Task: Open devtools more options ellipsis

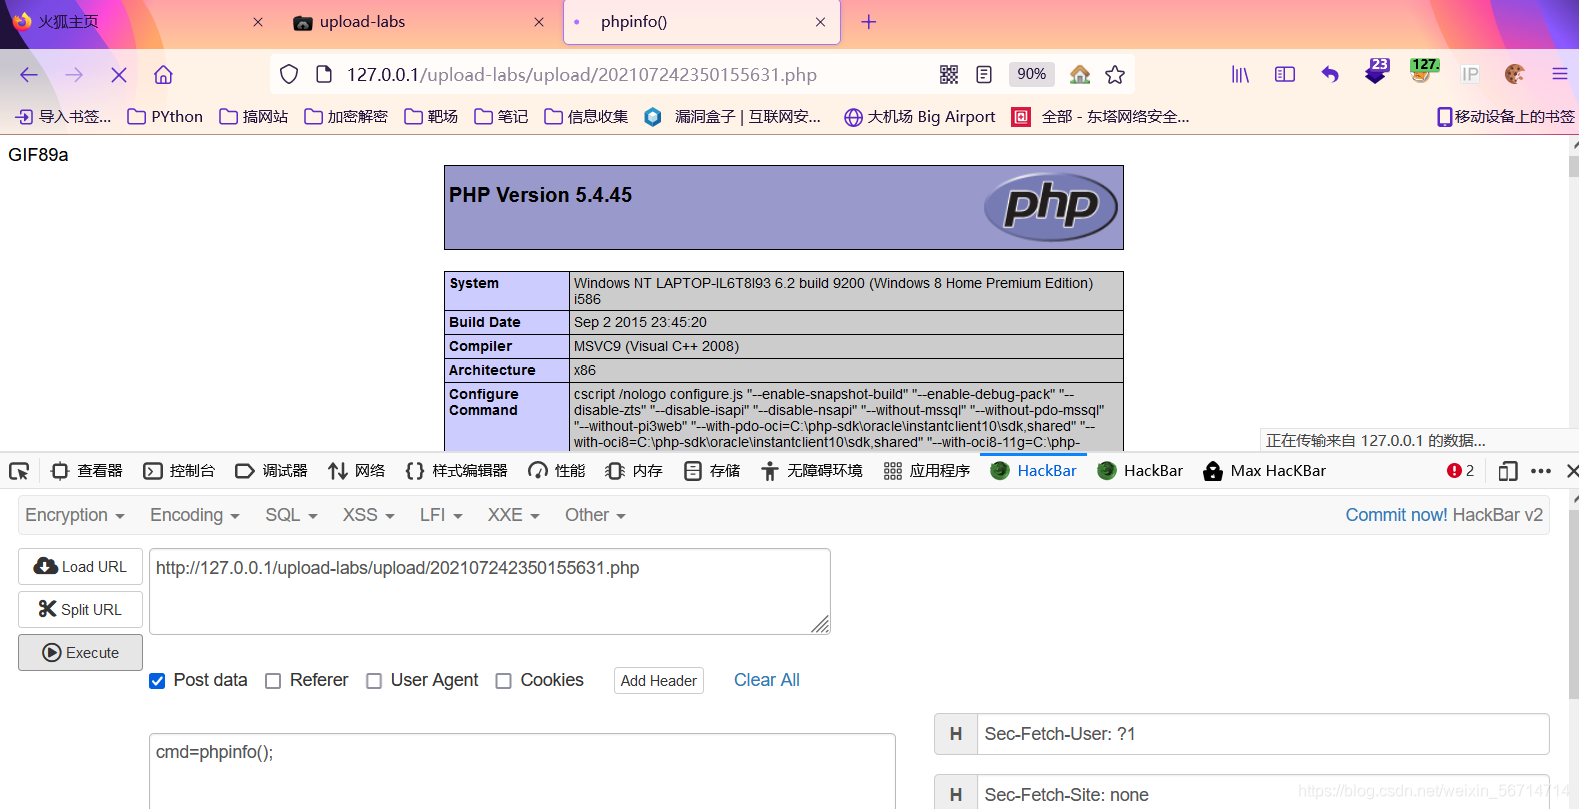Action: 1541,471
